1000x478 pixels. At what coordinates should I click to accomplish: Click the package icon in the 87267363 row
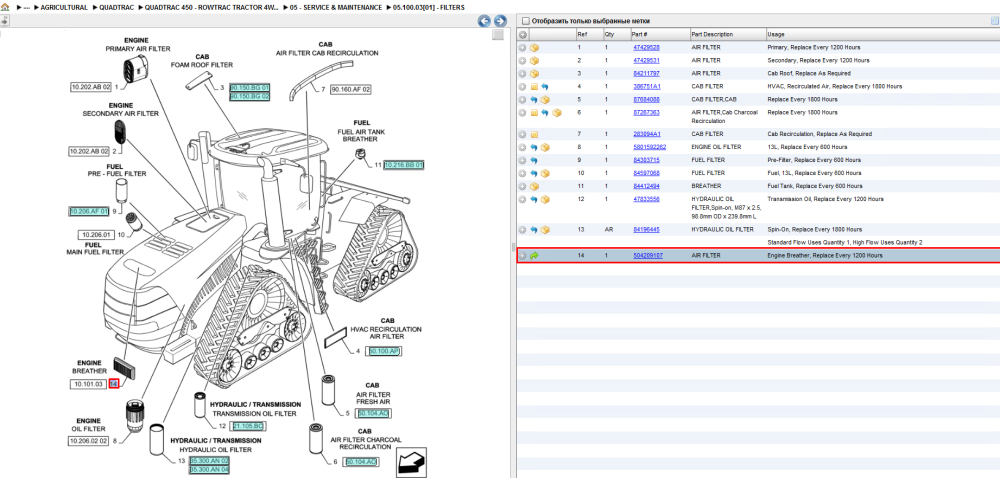click(556, 113)
